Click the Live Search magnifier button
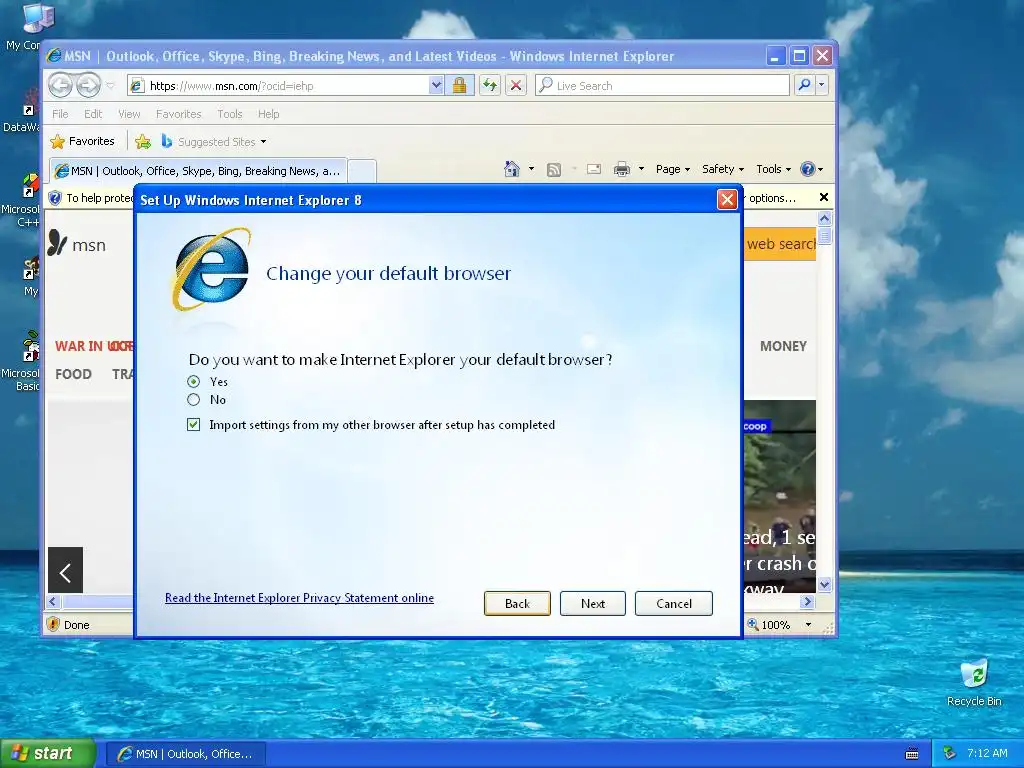The height and width of the screenshot is (768, 1024). tap(805, 85)
